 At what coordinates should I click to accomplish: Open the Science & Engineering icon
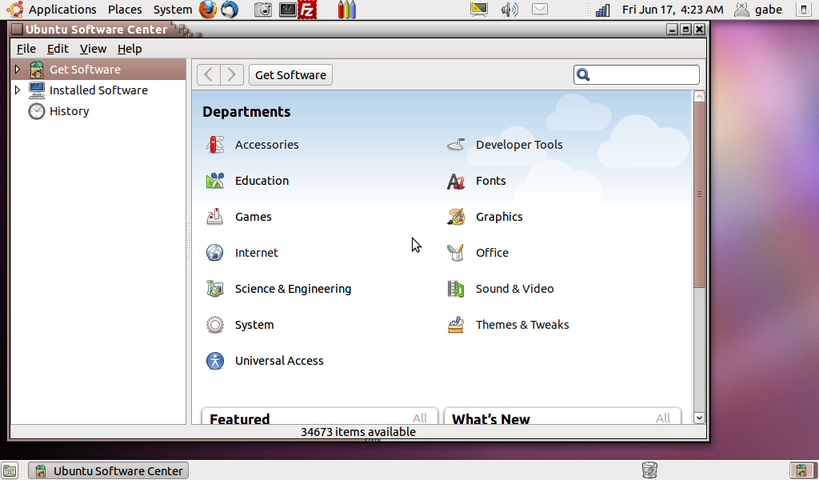coord(215,289)
